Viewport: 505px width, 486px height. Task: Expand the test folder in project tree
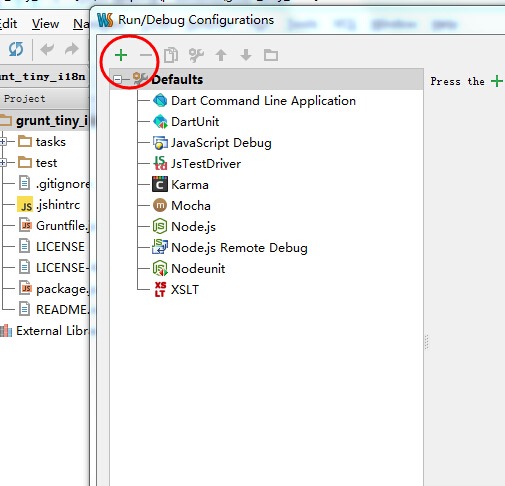(x=3, y=163)
